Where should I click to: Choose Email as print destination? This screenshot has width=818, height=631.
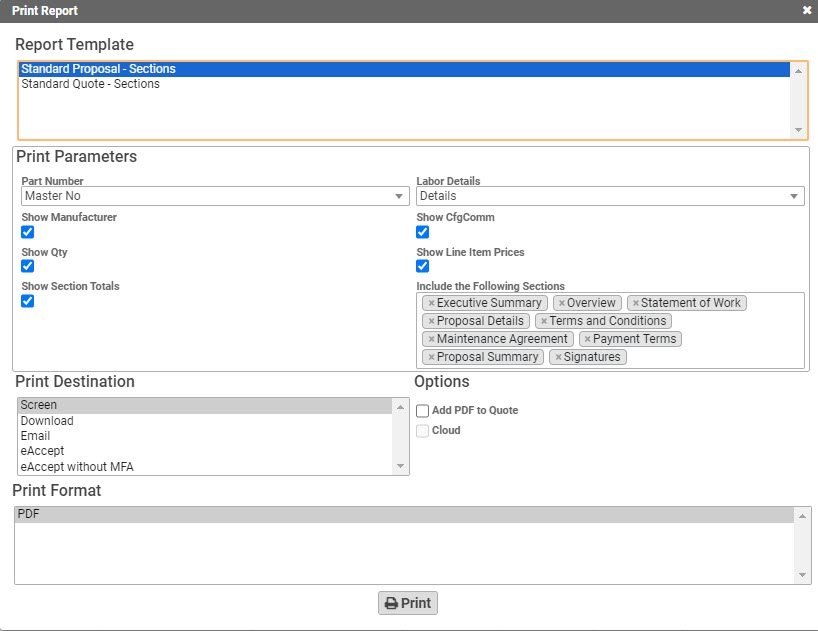point(35,436)
